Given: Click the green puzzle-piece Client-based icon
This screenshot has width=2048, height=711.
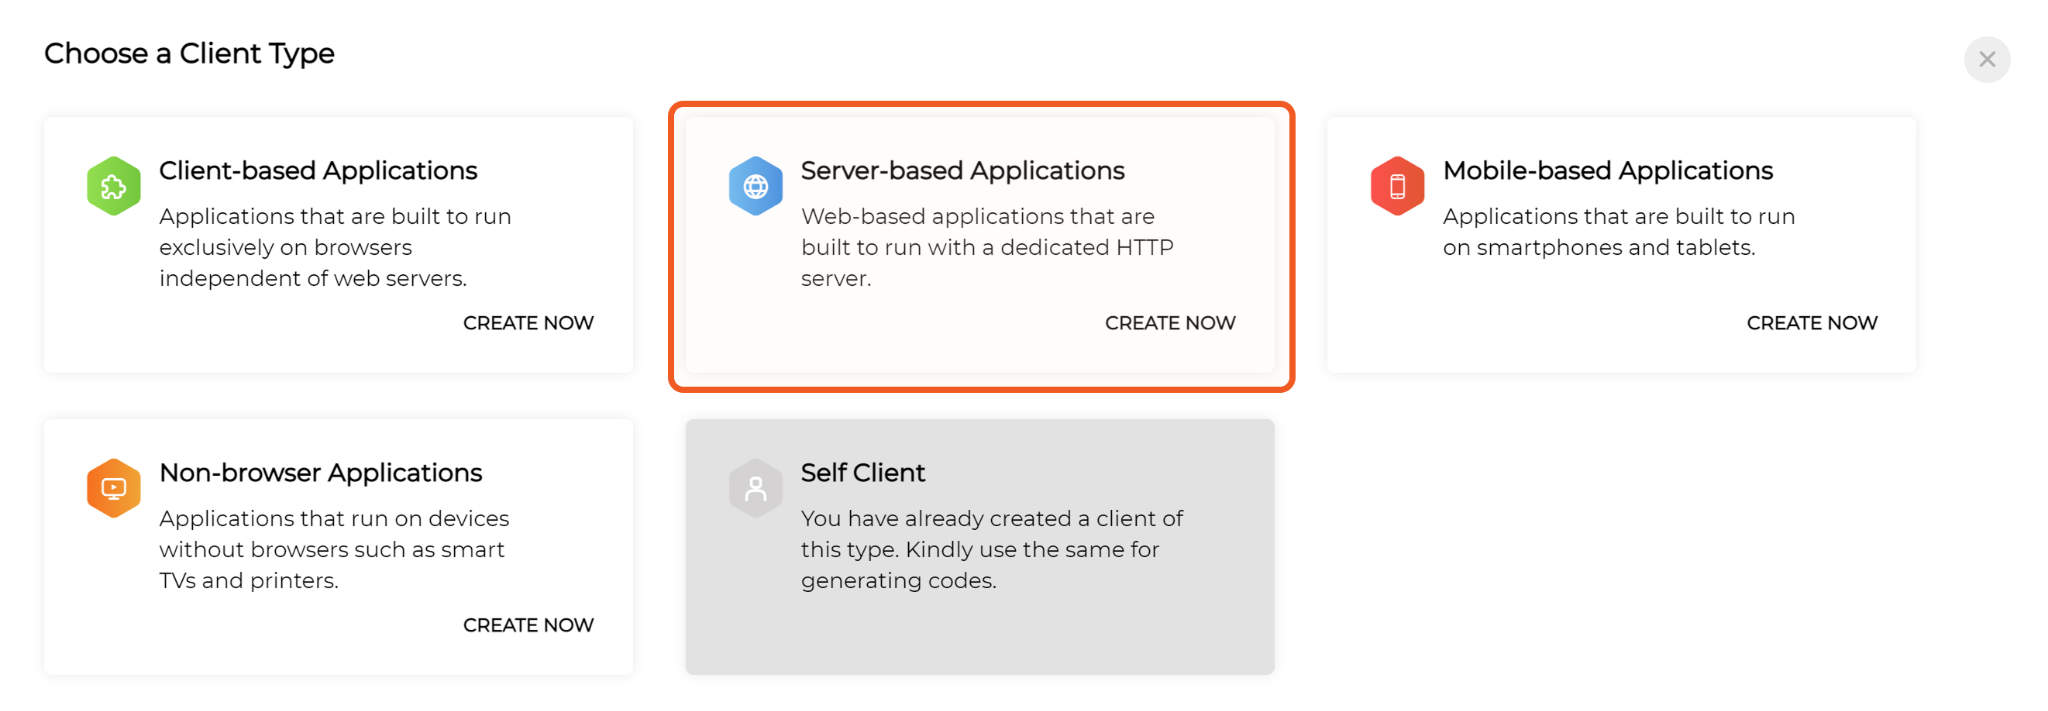Looking at the screenshot, I should [x=113, y=186].
